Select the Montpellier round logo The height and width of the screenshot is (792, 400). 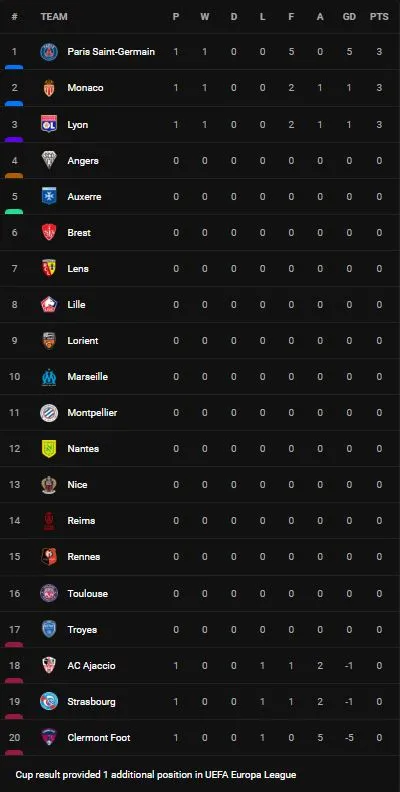click(x=49, y=413)
